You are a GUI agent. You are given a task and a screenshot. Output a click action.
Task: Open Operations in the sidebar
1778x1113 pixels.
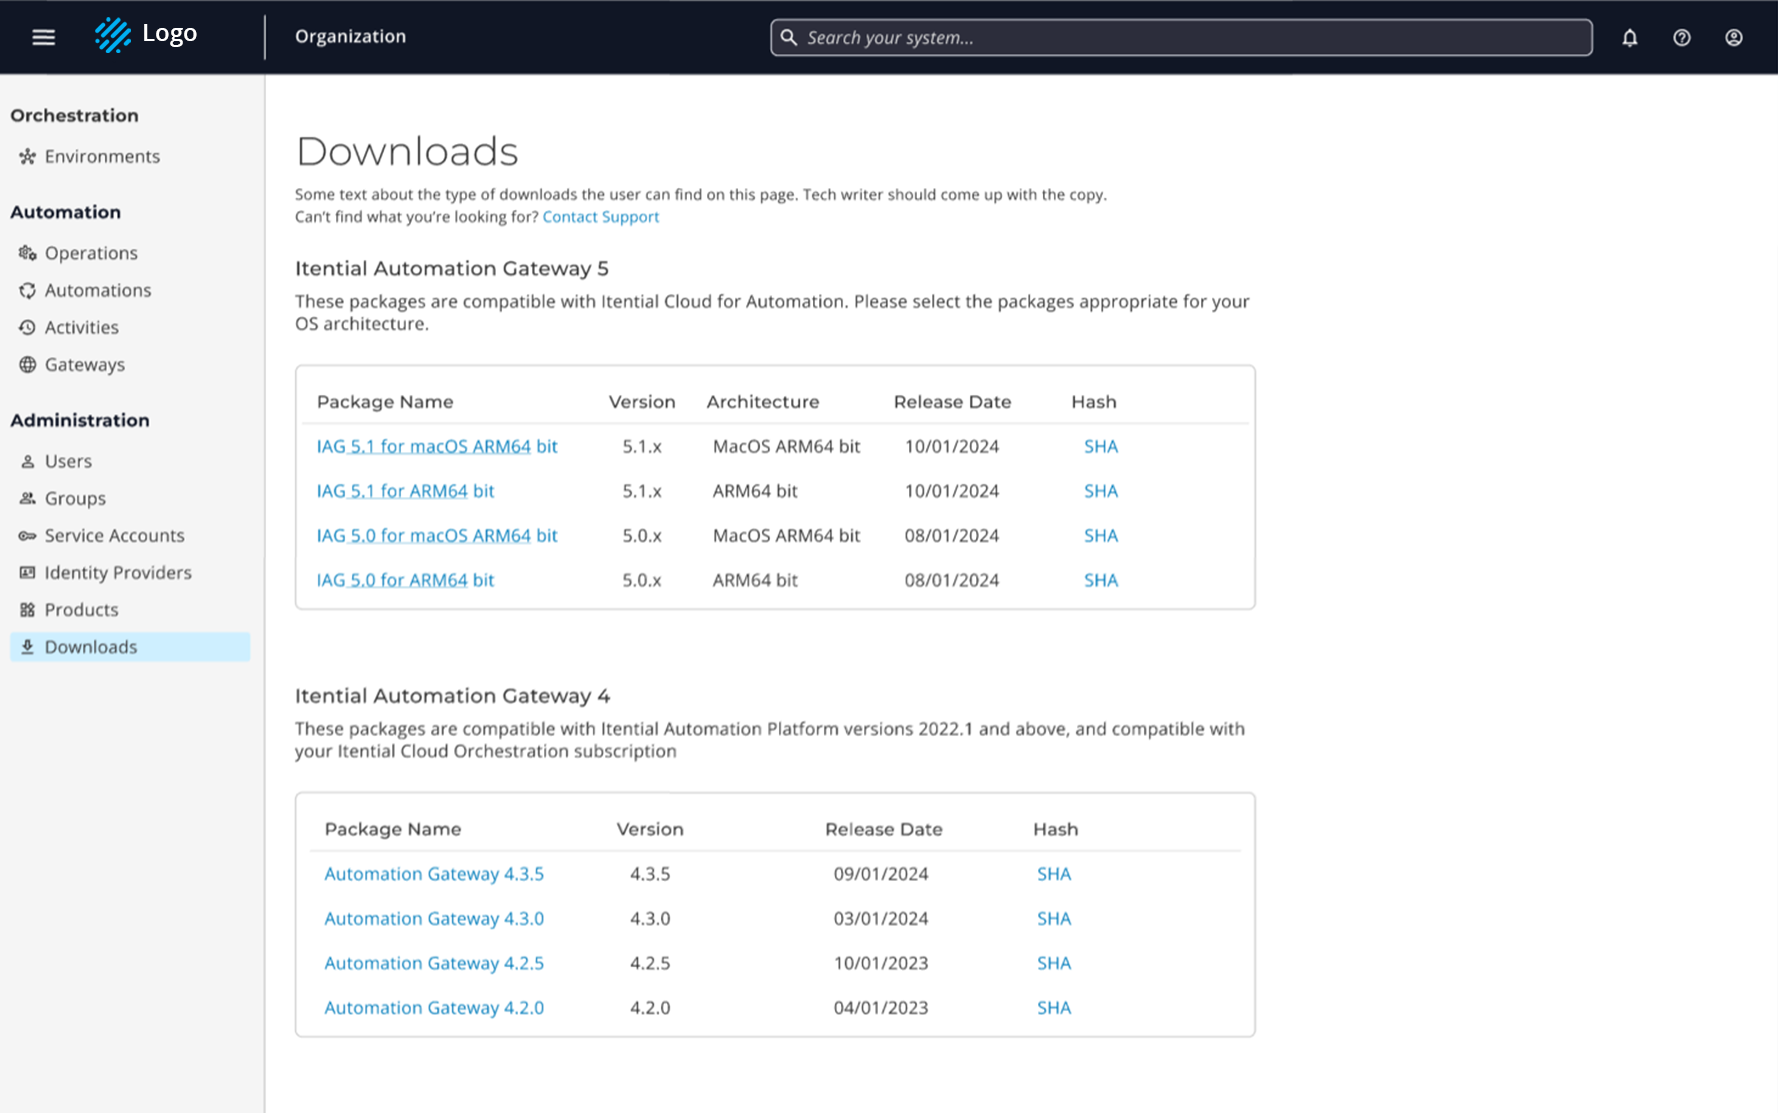pos(91,253)
